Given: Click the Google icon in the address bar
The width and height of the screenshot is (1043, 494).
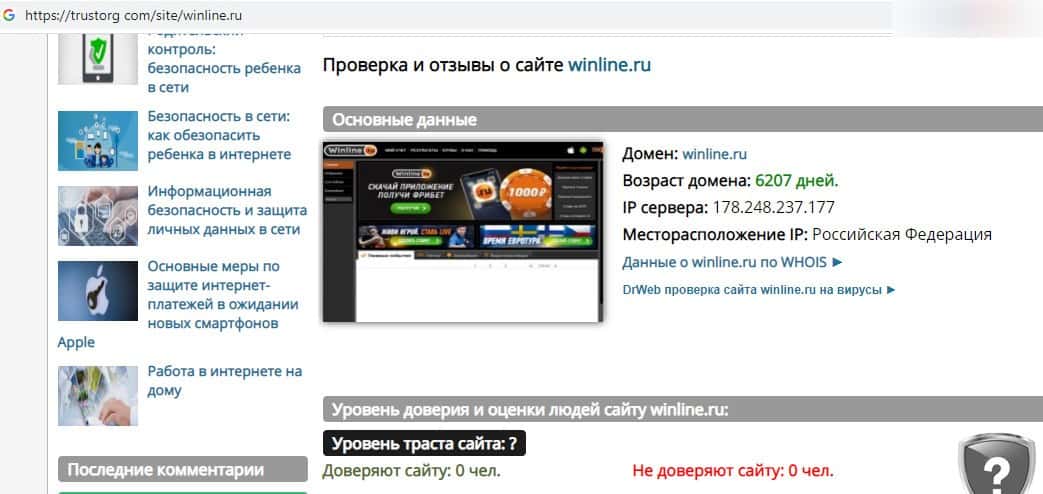Looking at the screenshot, I should [x=9, y=15].
